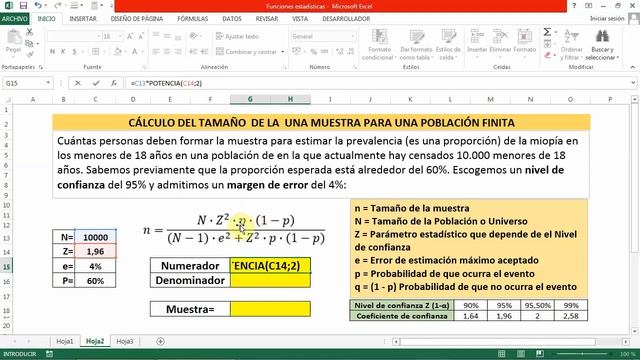Click the Help question mark icon

[574, 6]
